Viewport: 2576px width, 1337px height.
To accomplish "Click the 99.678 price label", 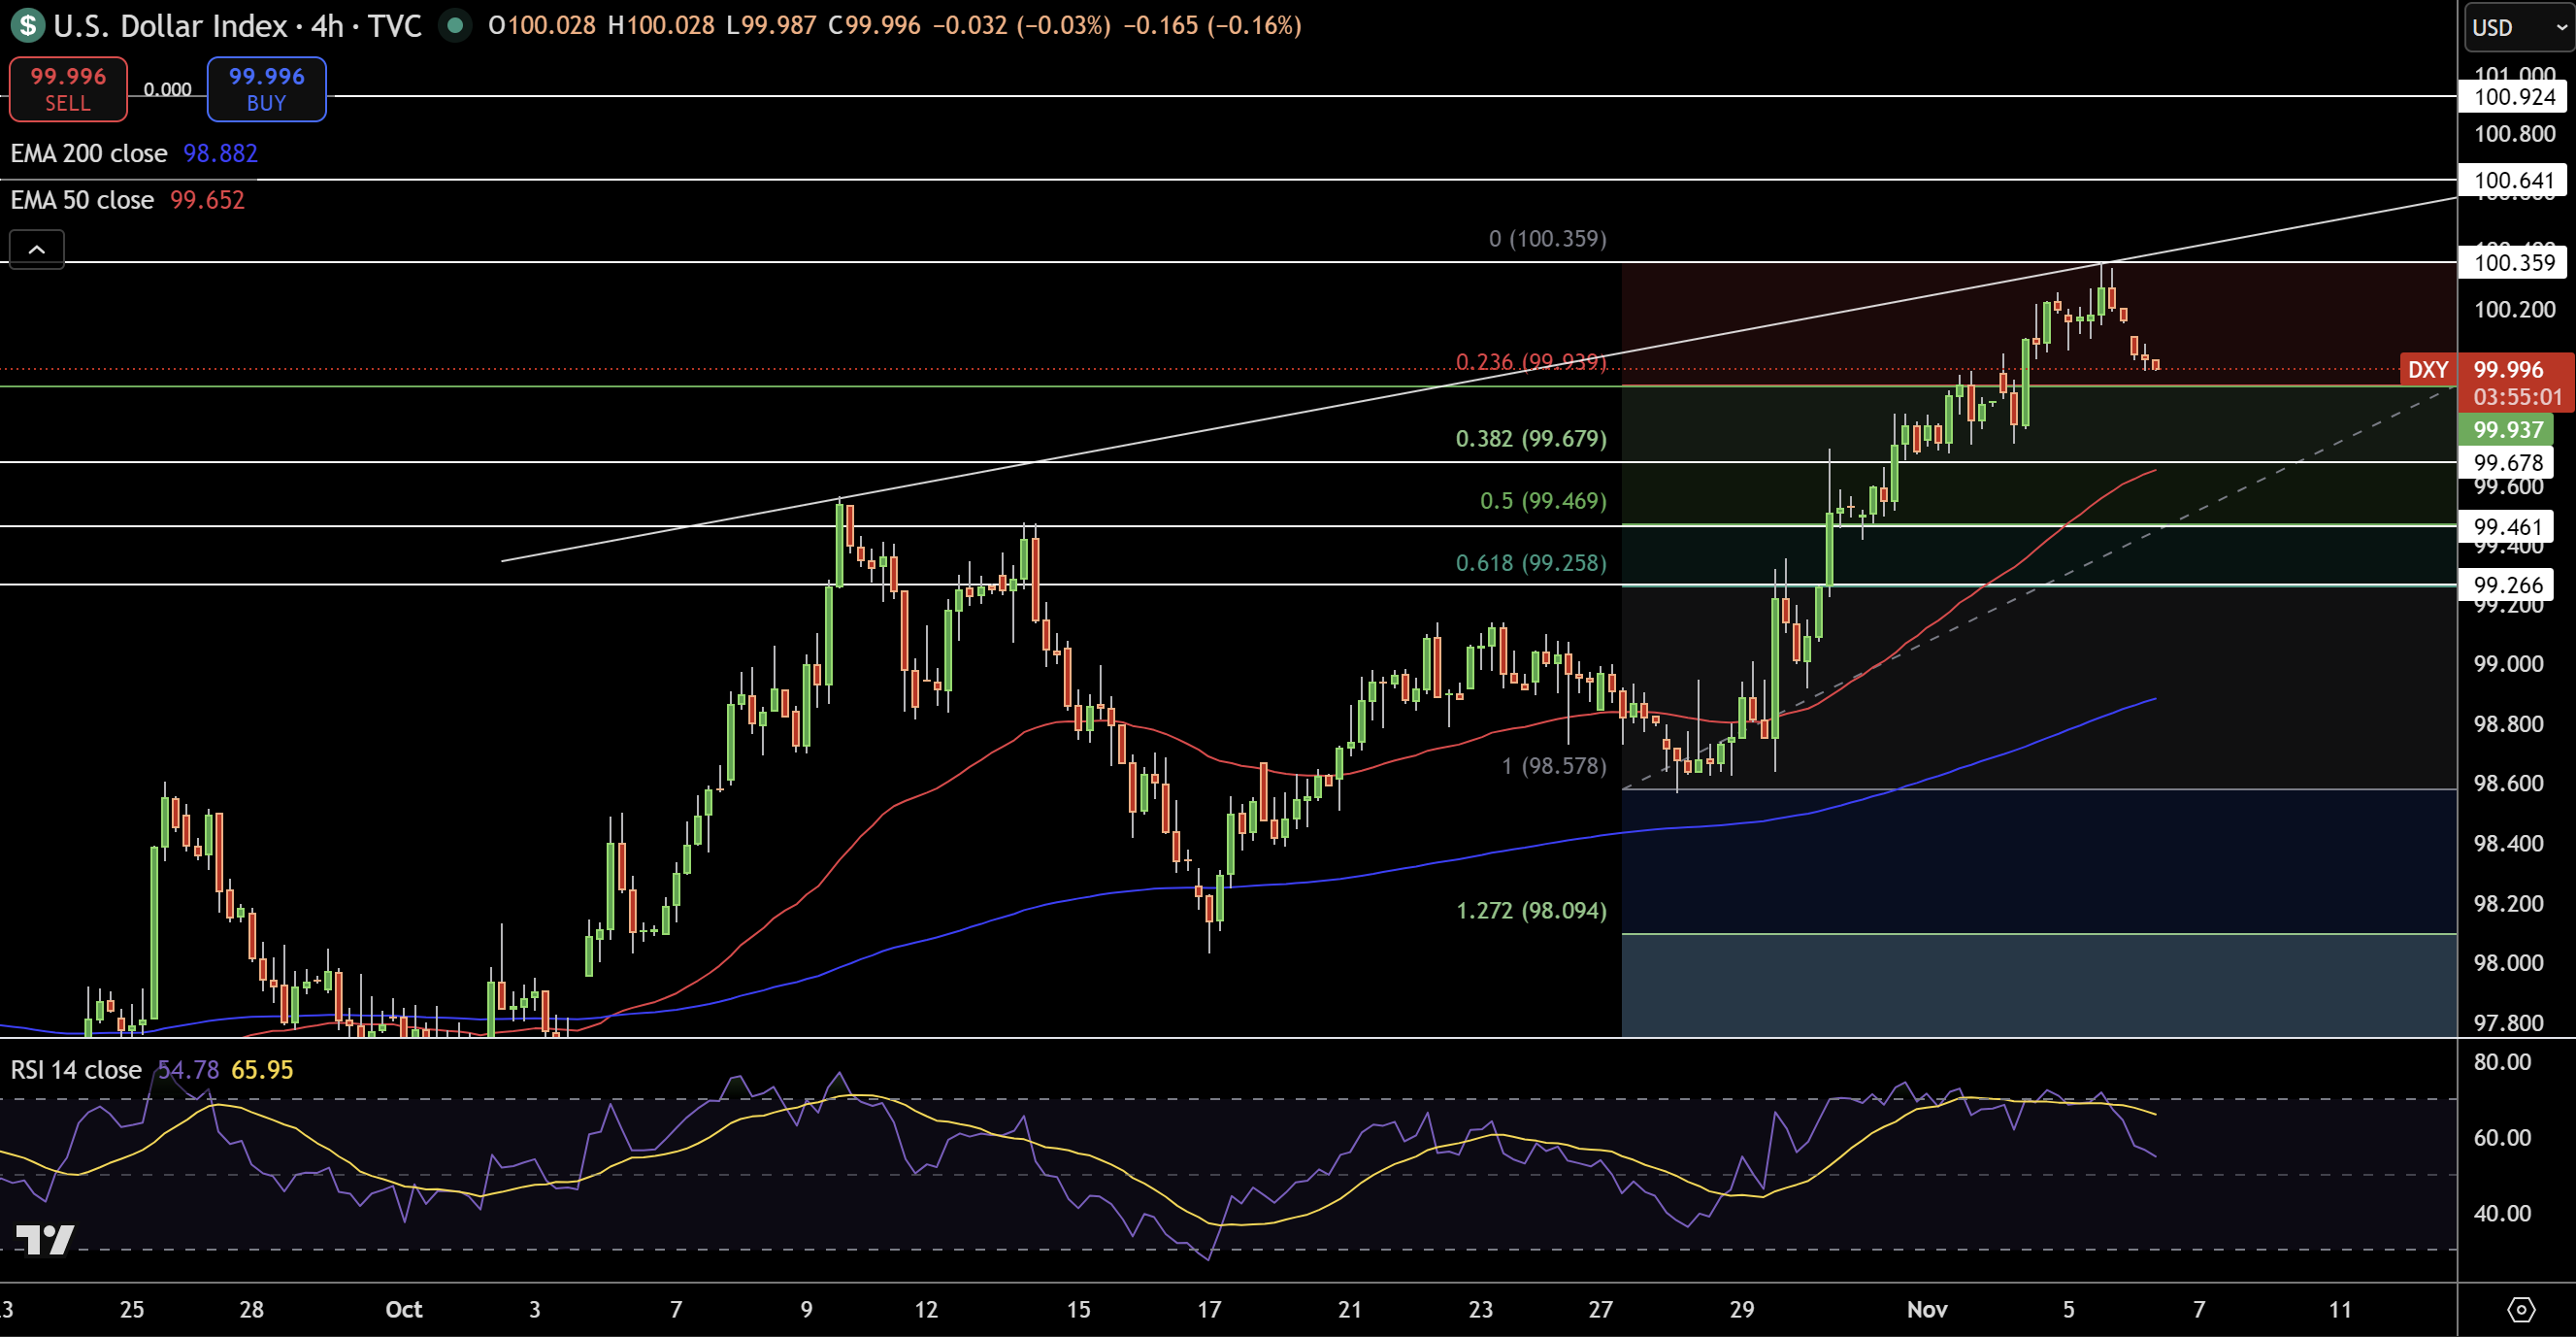I will [2508, 462].
